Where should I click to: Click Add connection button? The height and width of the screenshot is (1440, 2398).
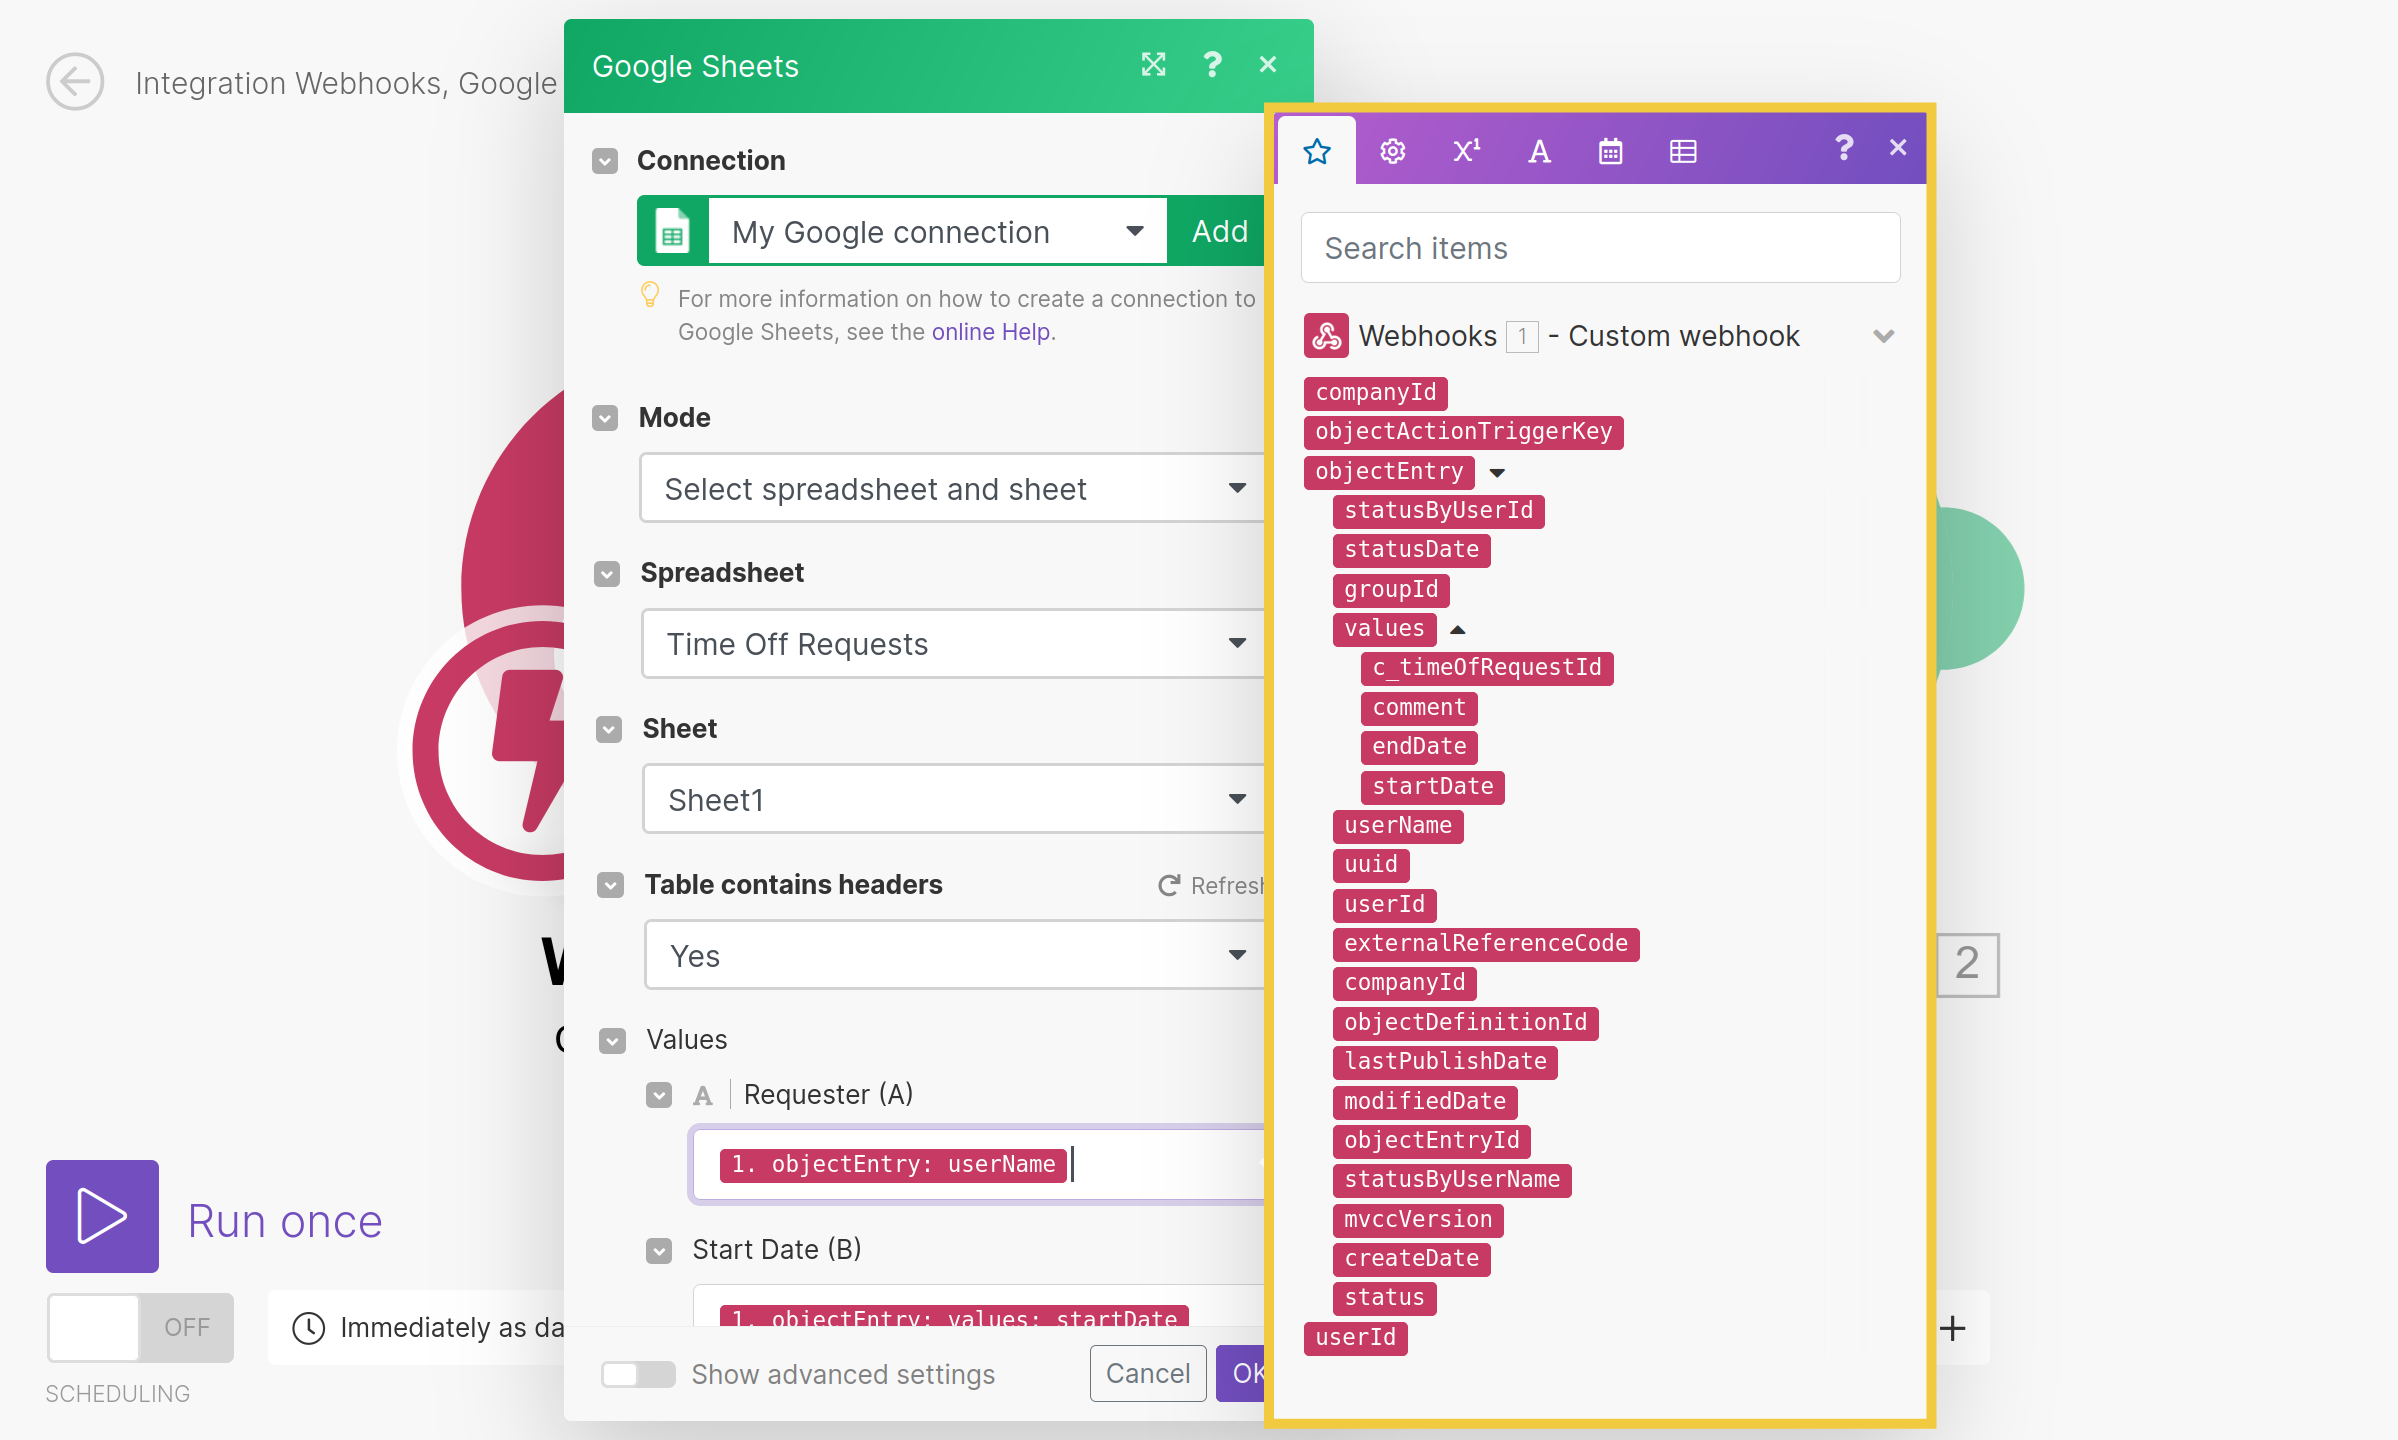pos(1218,232)
